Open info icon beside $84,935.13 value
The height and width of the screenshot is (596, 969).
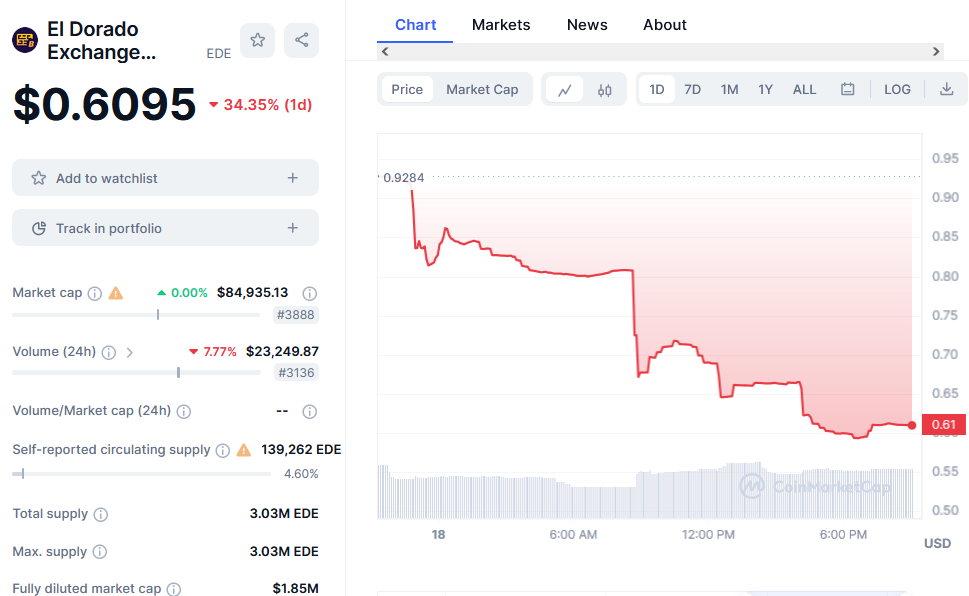(x=310, y=293)
